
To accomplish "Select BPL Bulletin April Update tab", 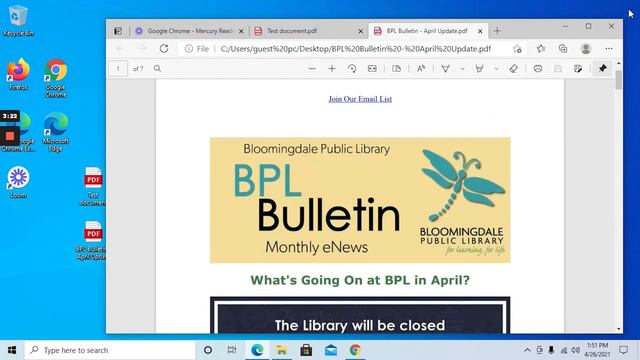I will [427, 31].
